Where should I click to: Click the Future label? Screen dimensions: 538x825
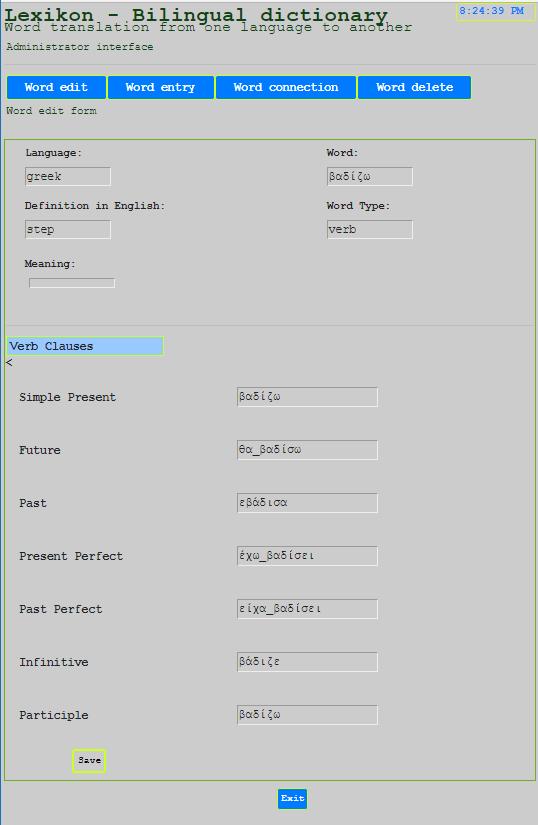pyautogui.click(x=40, y=450)
